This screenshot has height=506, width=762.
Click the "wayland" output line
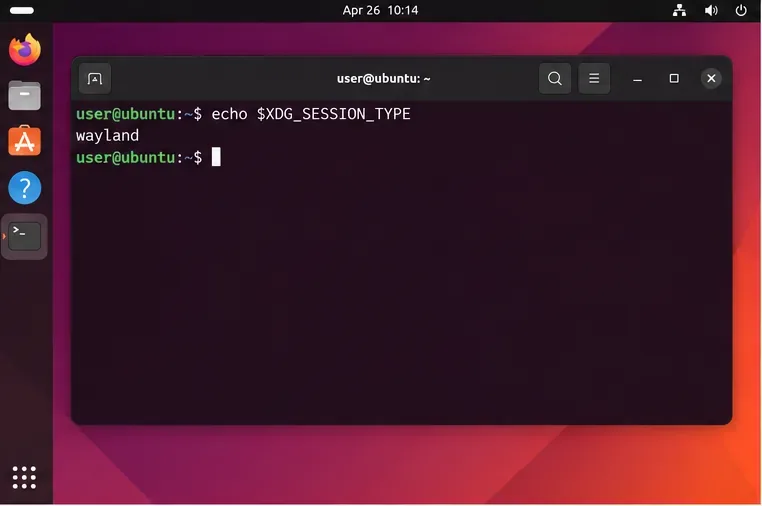click(x=107, y=136)
